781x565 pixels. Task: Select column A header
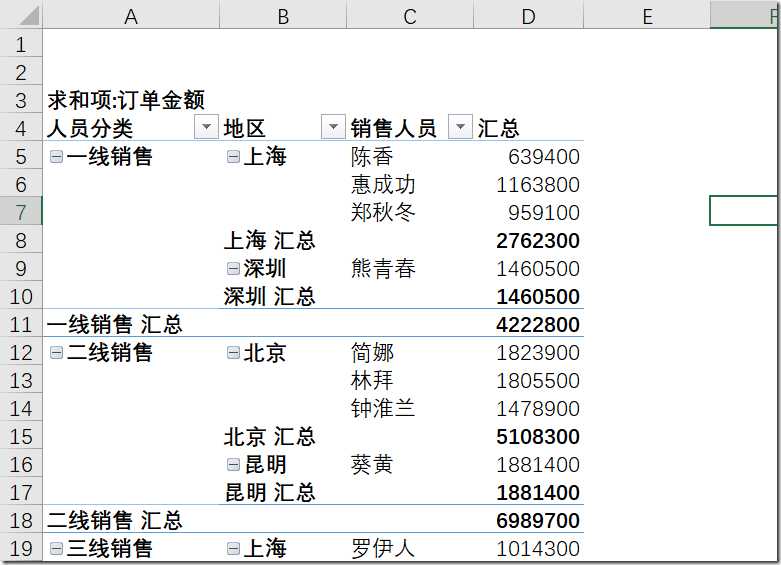pyautogui.click(x=131, y=16)
